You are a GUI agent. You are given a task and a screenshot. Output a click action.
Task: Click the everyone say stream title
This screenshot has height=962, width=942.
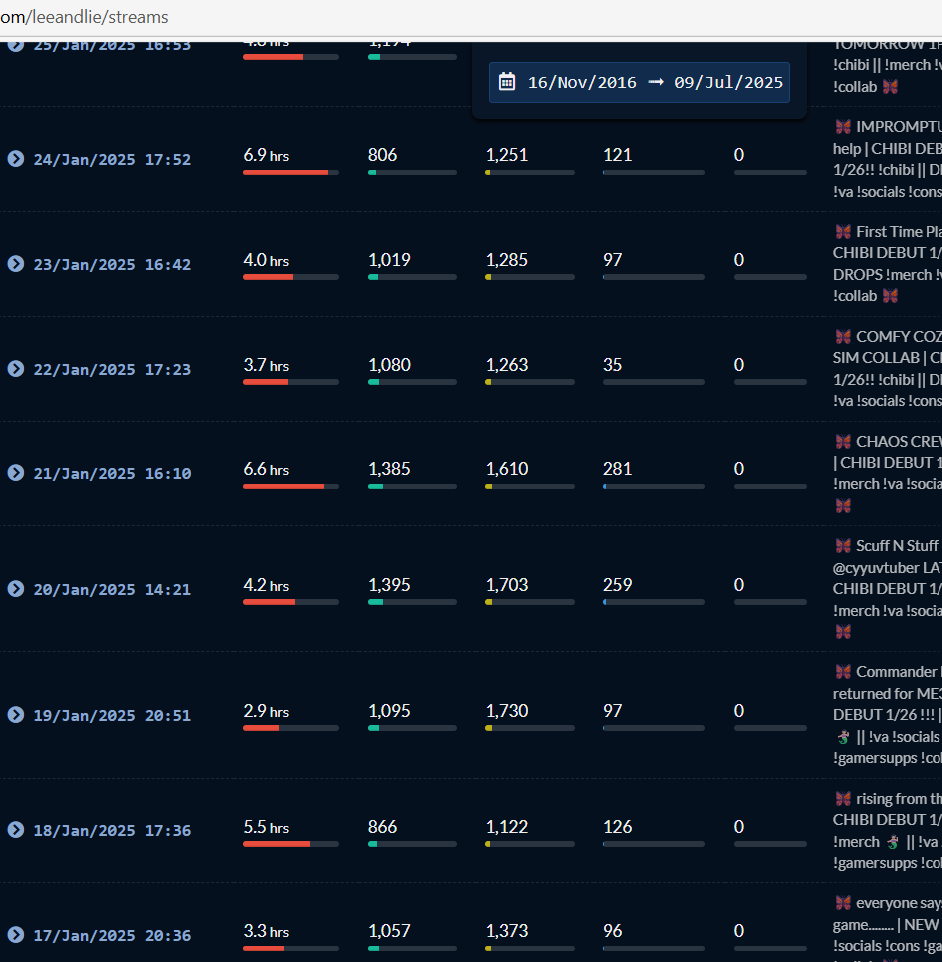tap(887, 928)
